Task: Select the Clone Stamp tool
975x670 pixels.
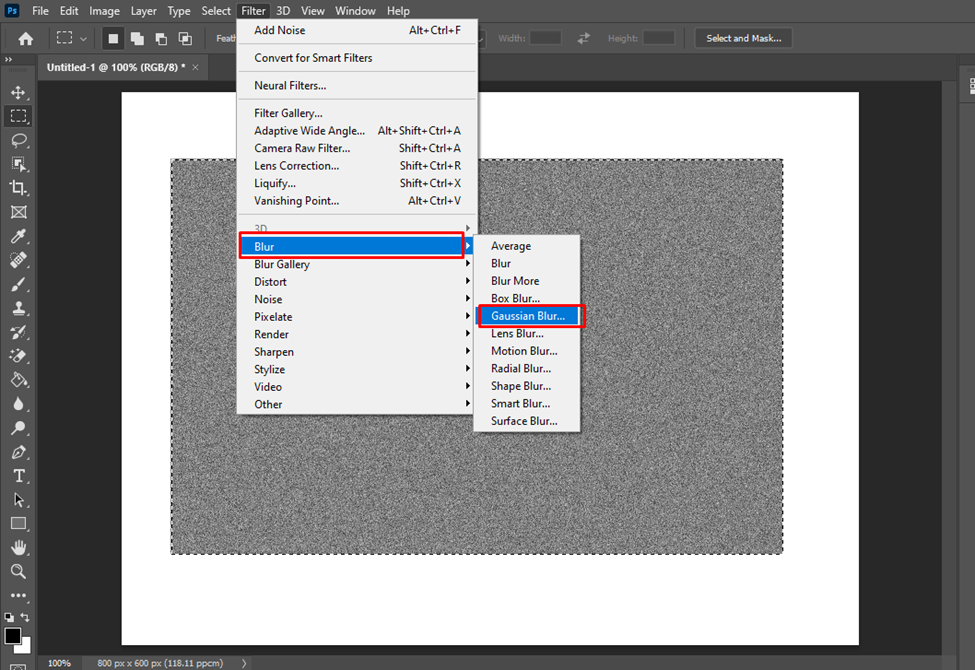Action: point(19,308)
